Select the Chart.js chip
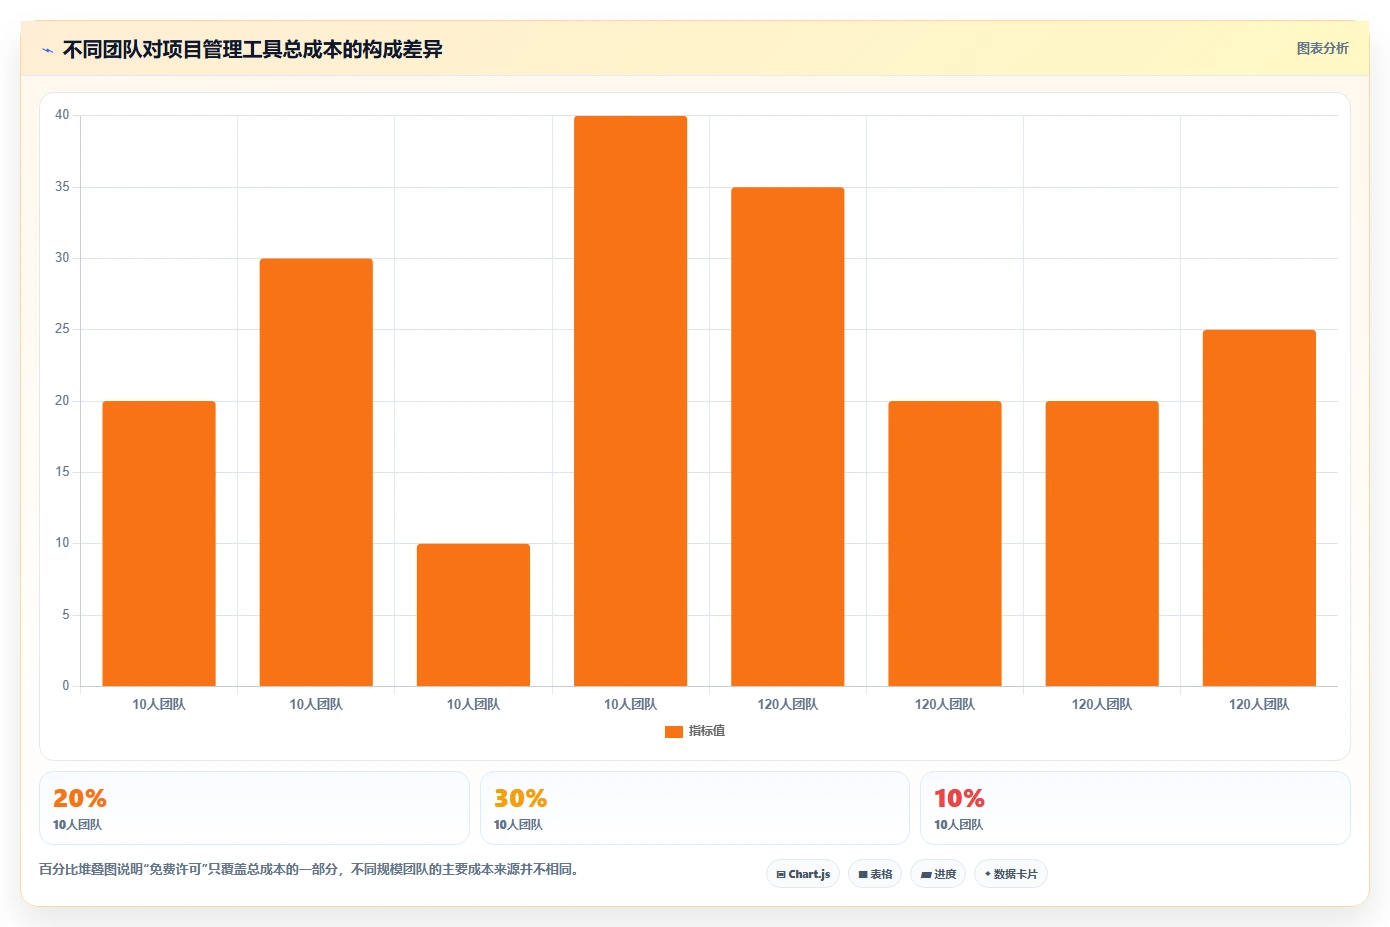 click(x=803, y=874)
